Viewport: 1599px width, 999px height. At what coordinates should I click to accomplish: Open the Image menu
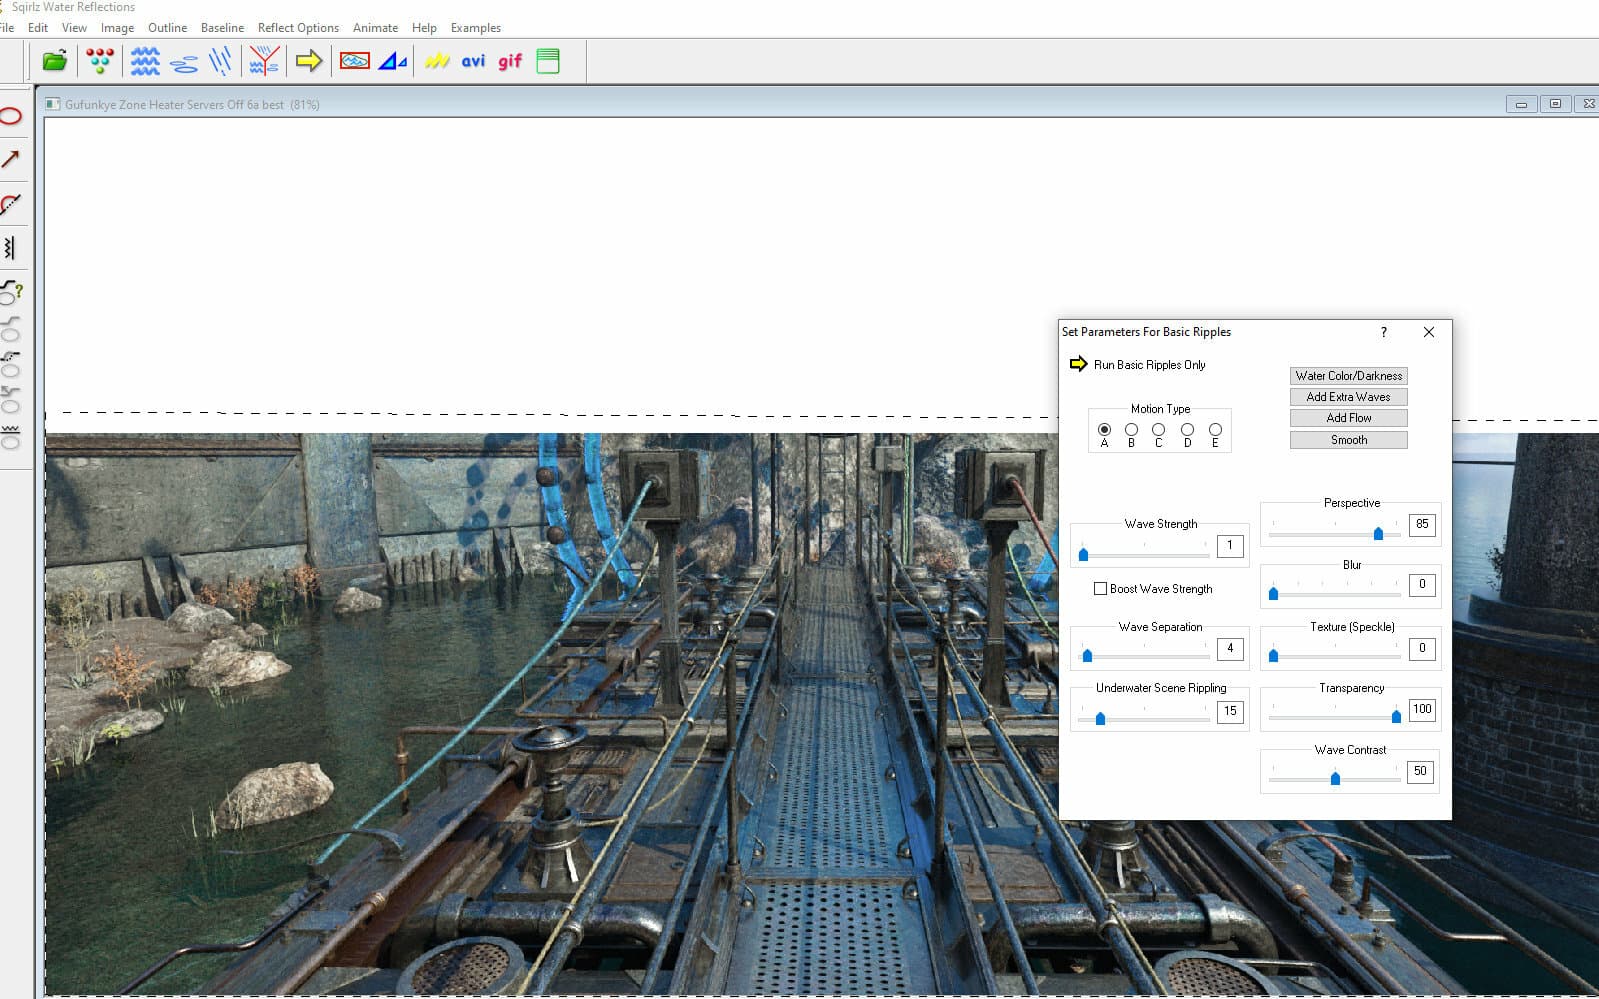pyautogui.click(x=117, y=28)
